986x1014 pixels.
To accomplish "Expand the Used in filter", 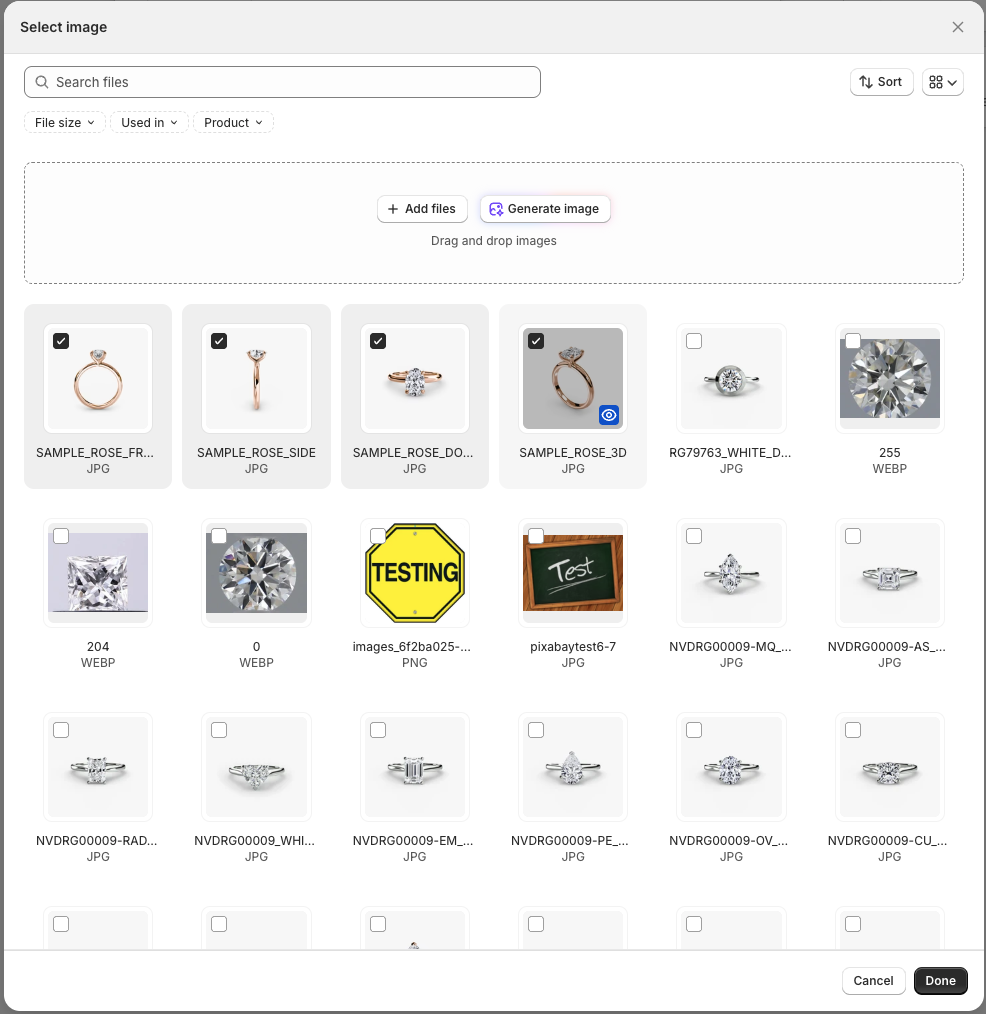I will point(149,123).
